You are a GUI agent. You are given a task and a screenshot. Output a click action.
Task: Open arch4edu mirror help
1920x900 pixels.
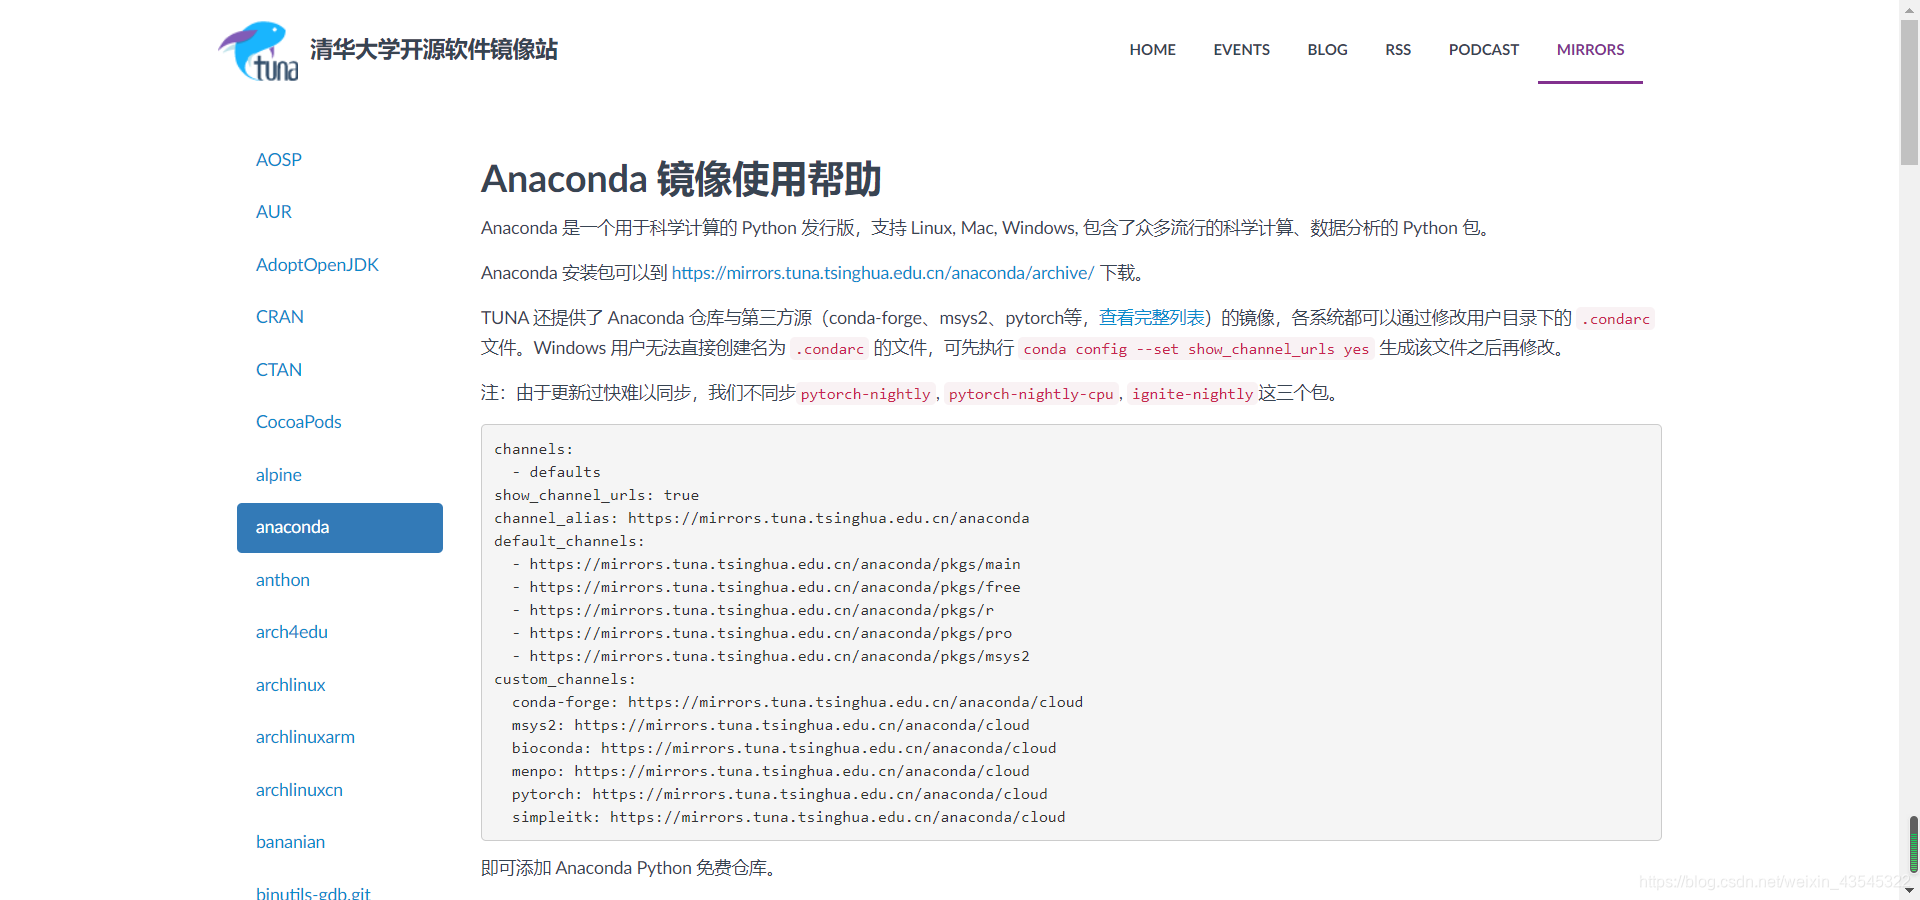292,632
